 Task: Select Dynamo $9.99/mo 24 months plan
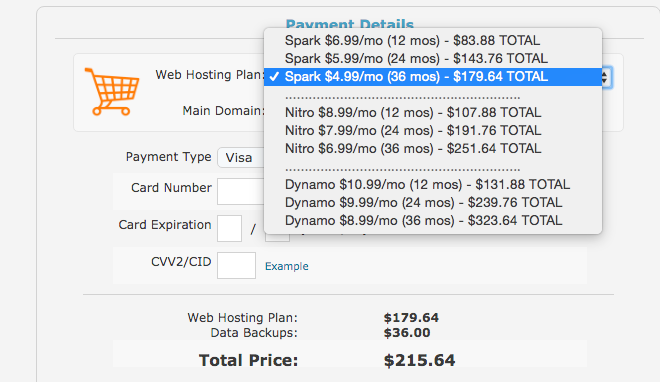pos(433,203)
